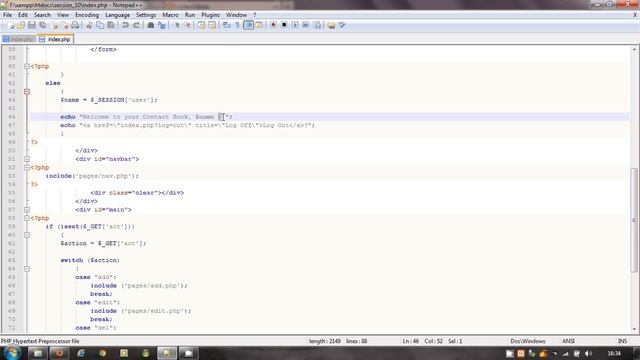Open the Replace dialog toolbar icon
Screen dimensions: 640x360
tap(162, 25)
